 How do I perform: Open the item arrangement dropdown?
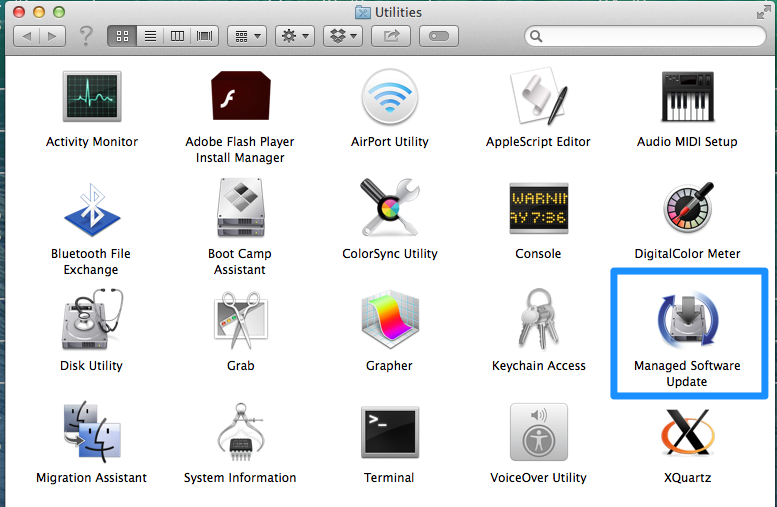coord(247,36)
